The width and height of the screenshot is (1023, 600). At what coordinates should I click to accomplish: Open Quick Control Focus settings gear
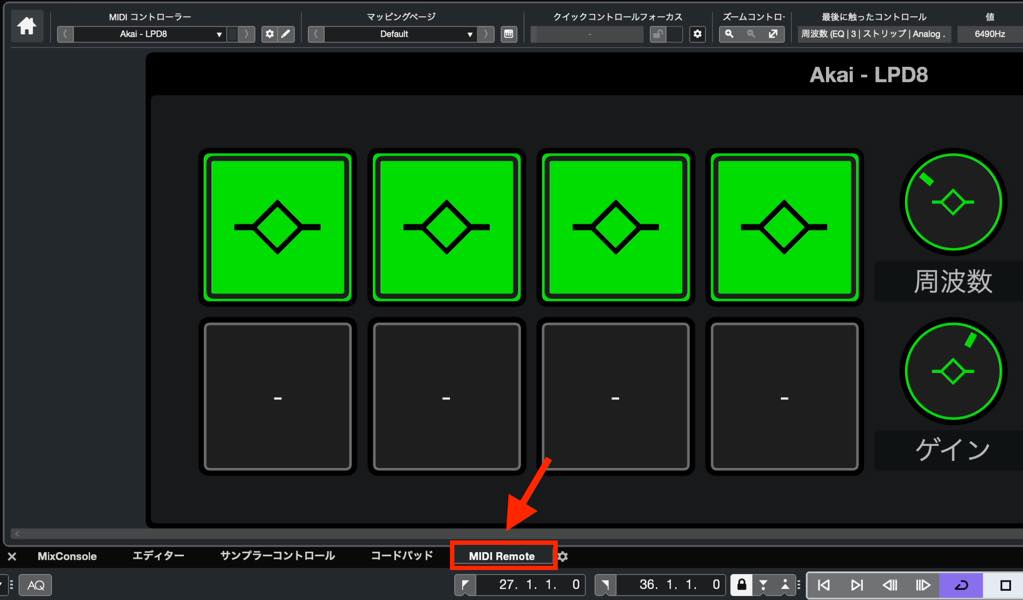(x=697, y=34)
